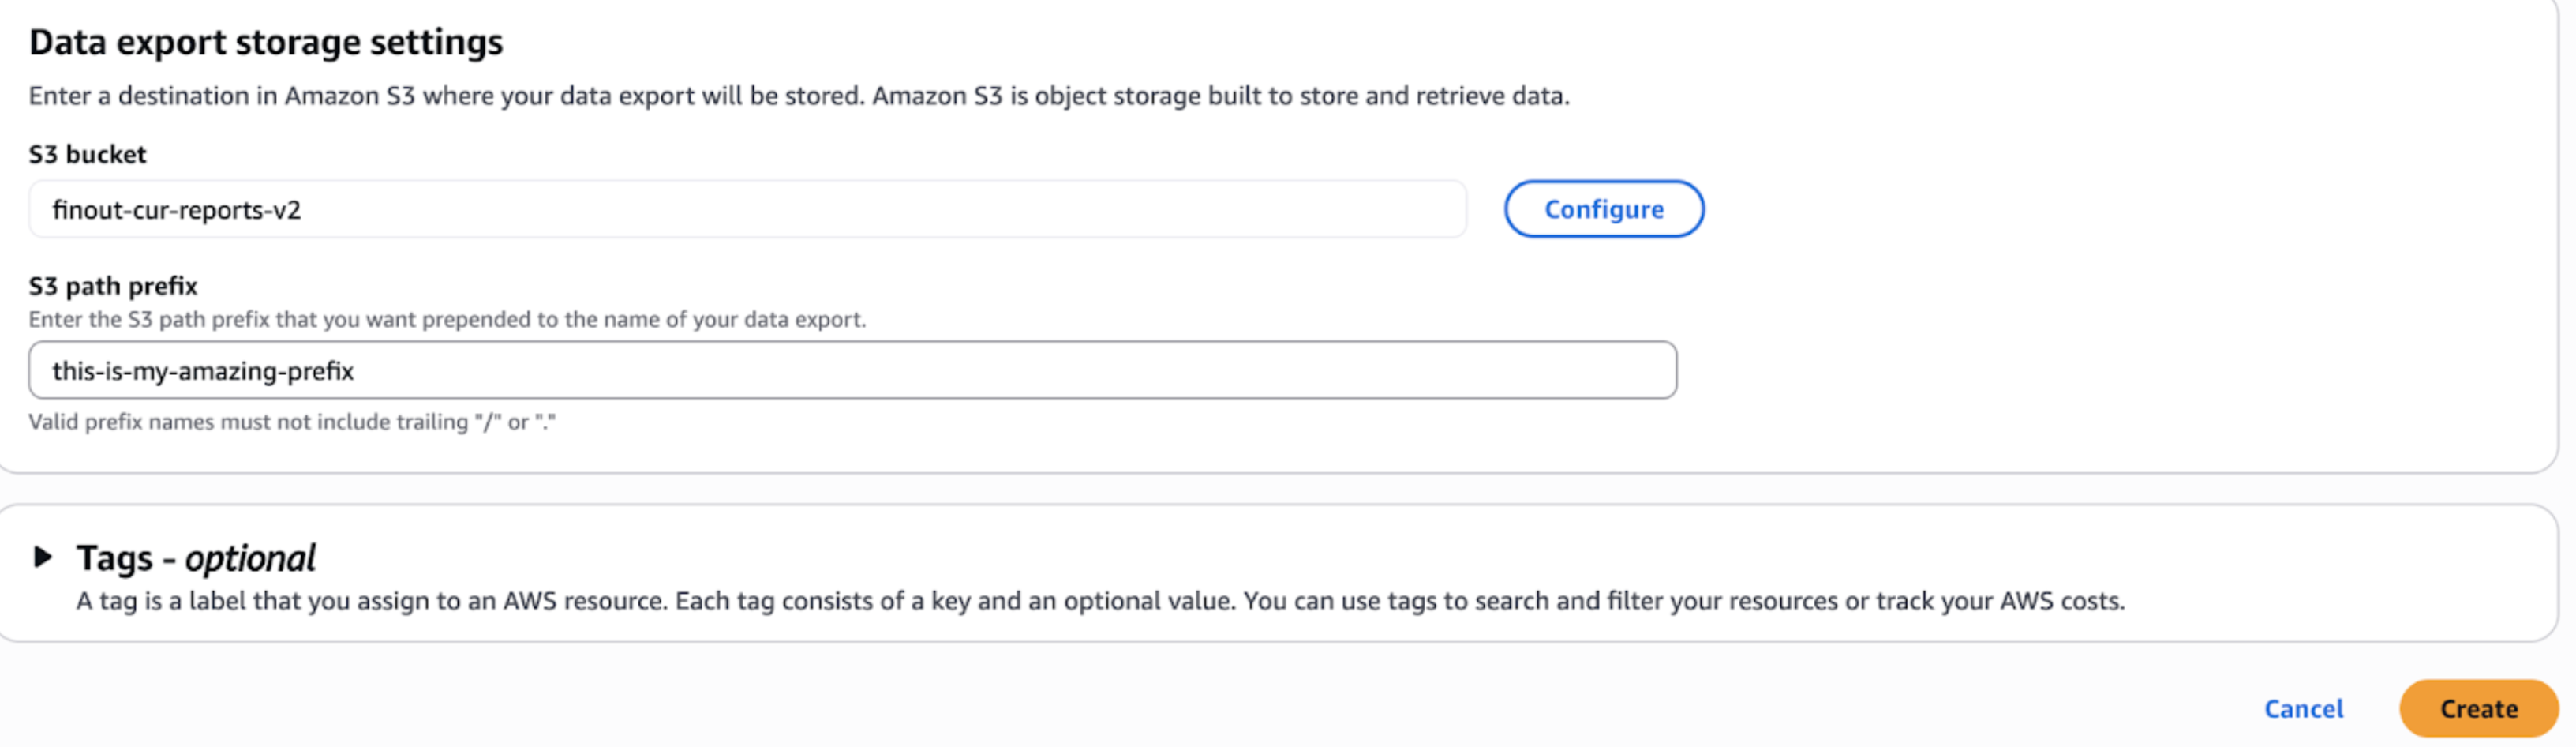Screen dimensions: 2576x747
Task: Place cursor in 'this-is-my-amazing-prefix' text
Action: click(x=203, y=371)
